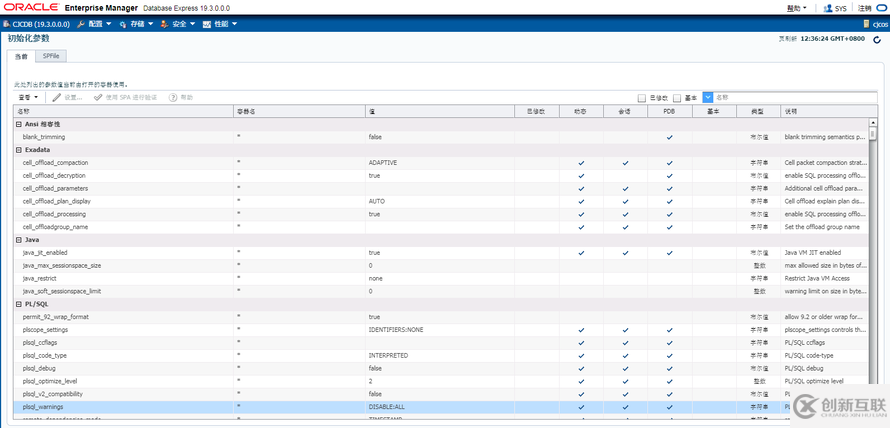Open the 帮助 menu in header
This screenshot has width=890, height=428.
click(x=795, y=7)
